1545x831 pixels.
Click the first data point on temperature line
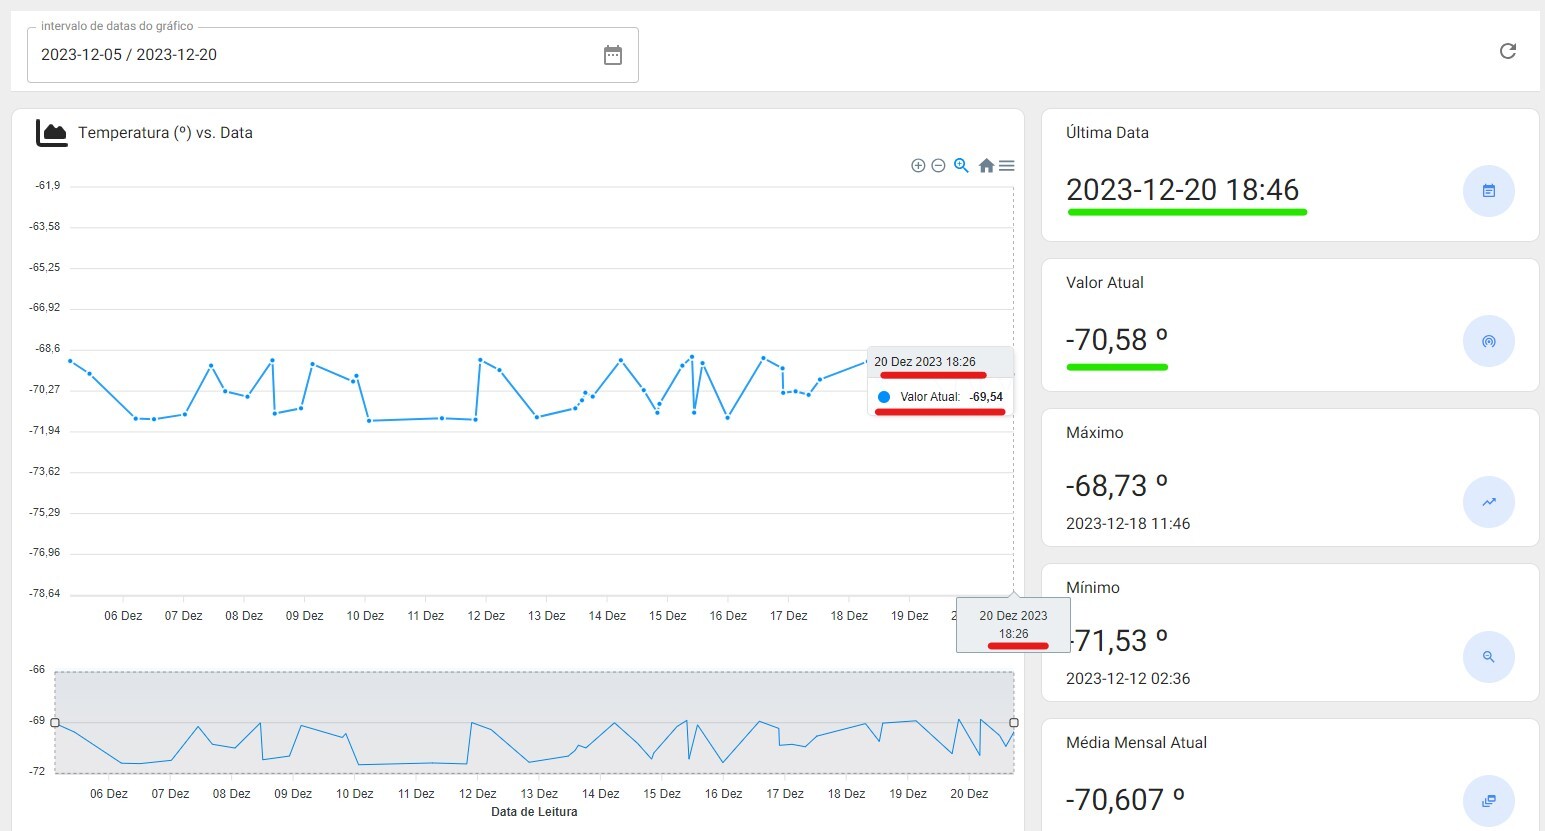click(70, 361)
